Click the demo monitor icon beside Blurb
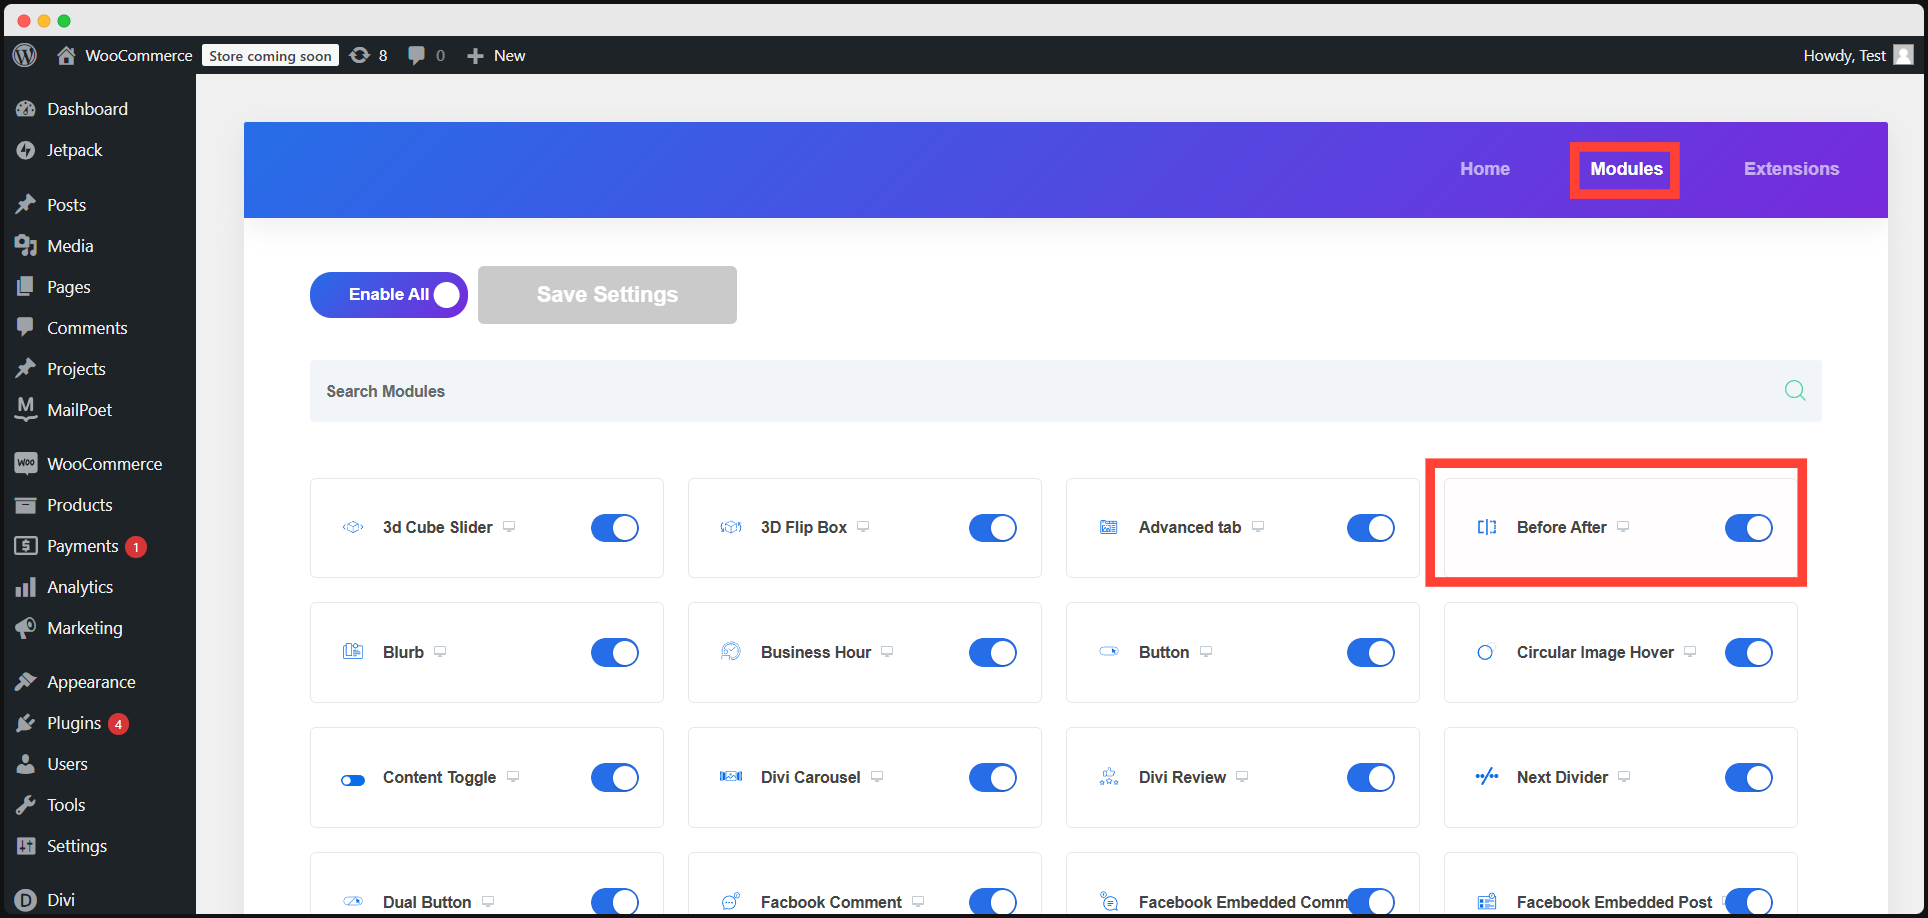1928x918 pixels. pos(440,652)
